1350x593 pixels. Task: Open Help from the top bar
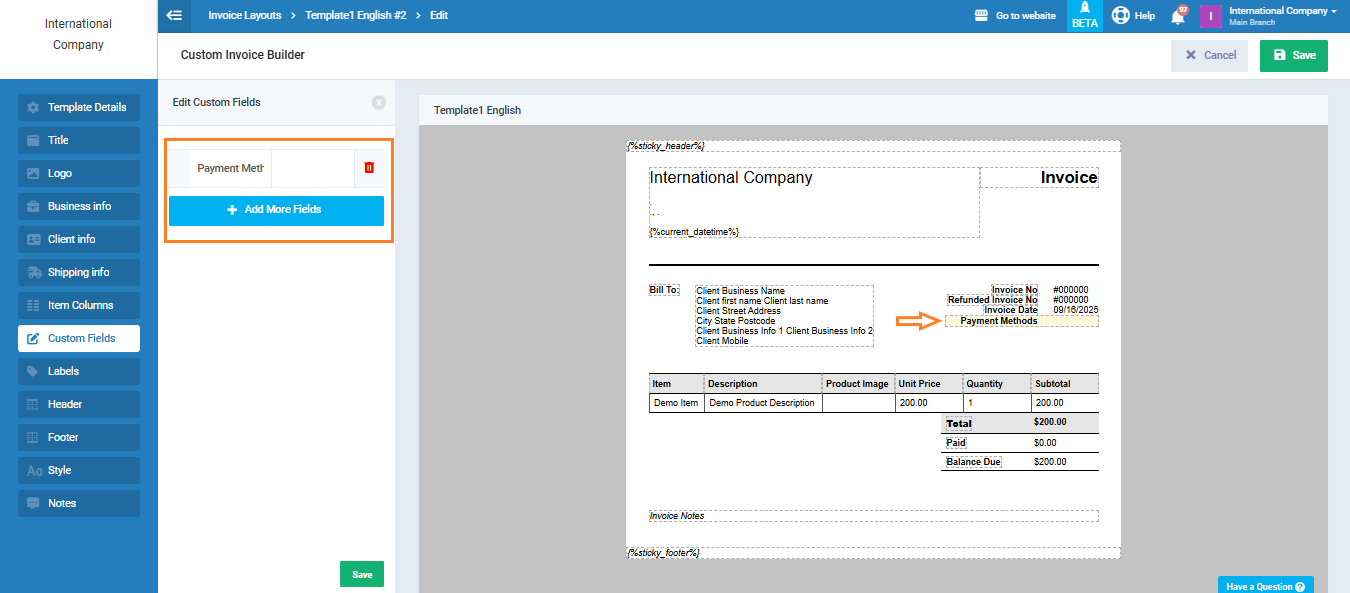click(1133, 16)
